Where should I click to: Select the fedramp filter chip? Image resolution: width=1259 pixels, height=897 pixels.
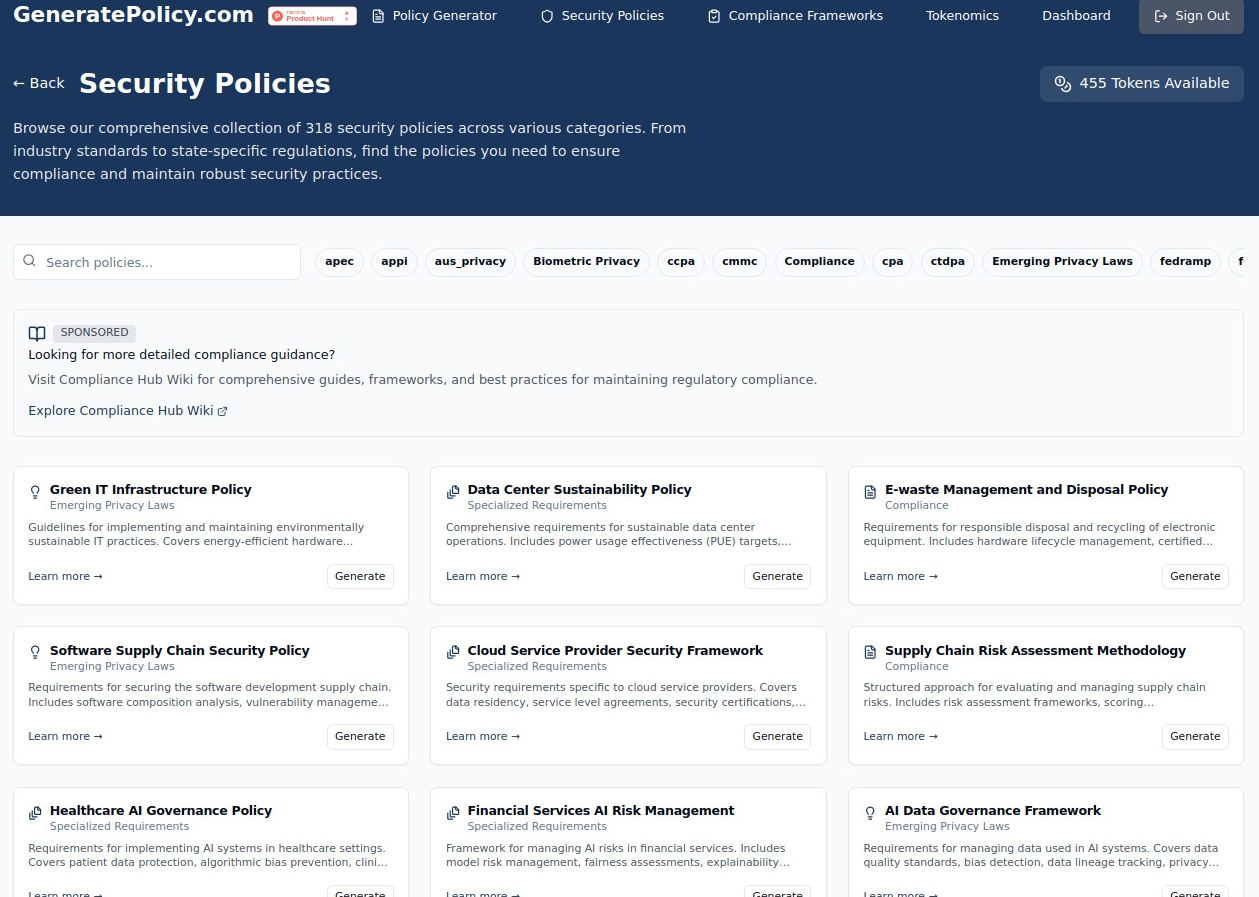click(1185, 262)
